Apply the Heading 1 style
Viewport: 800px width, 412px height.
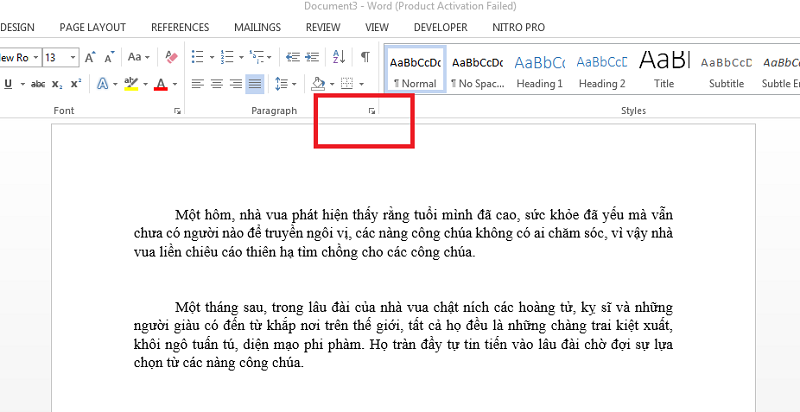point(539,70)
